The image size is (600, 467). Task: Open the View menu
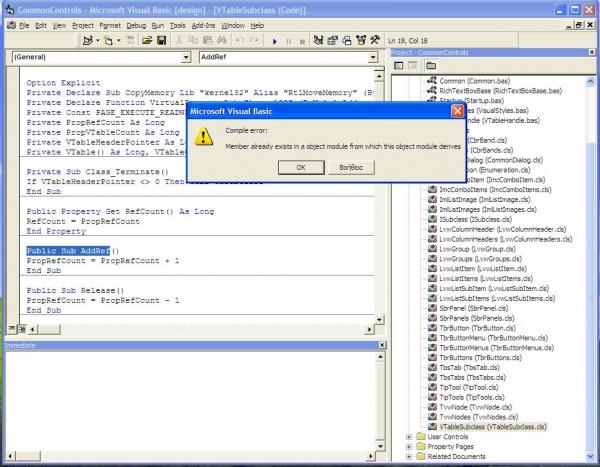point(59,26)
